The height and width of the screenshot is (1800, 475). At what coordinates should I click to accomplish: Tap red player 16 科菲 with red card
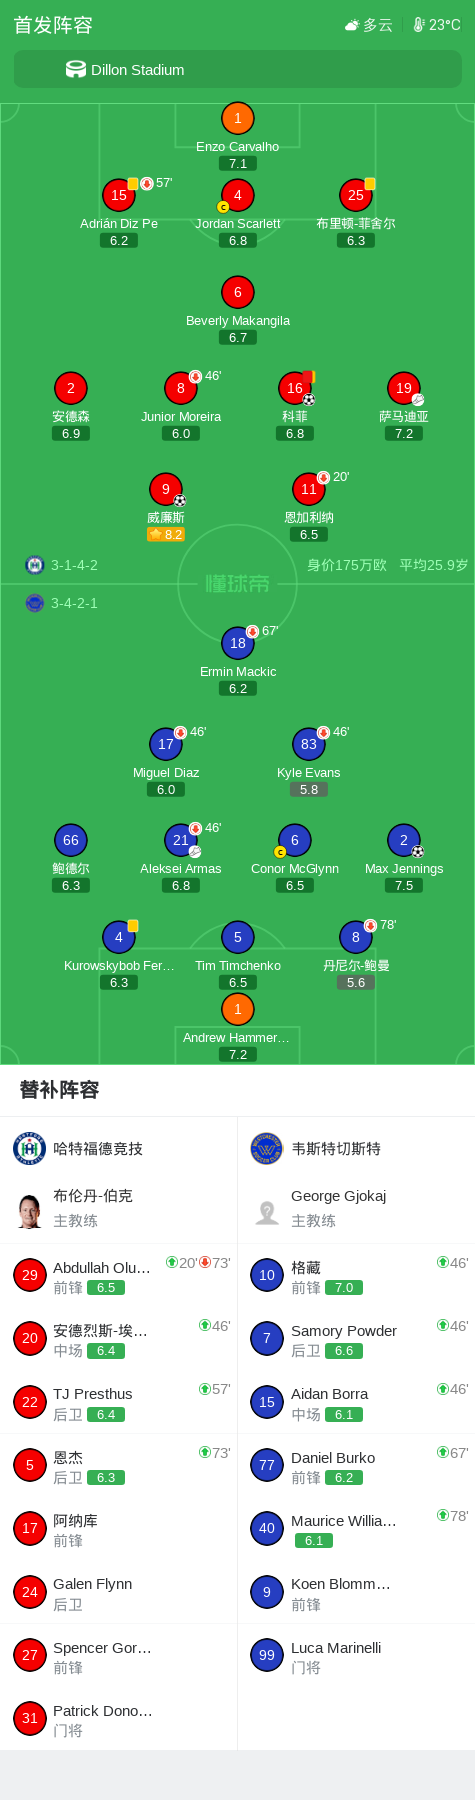[295, 388]
